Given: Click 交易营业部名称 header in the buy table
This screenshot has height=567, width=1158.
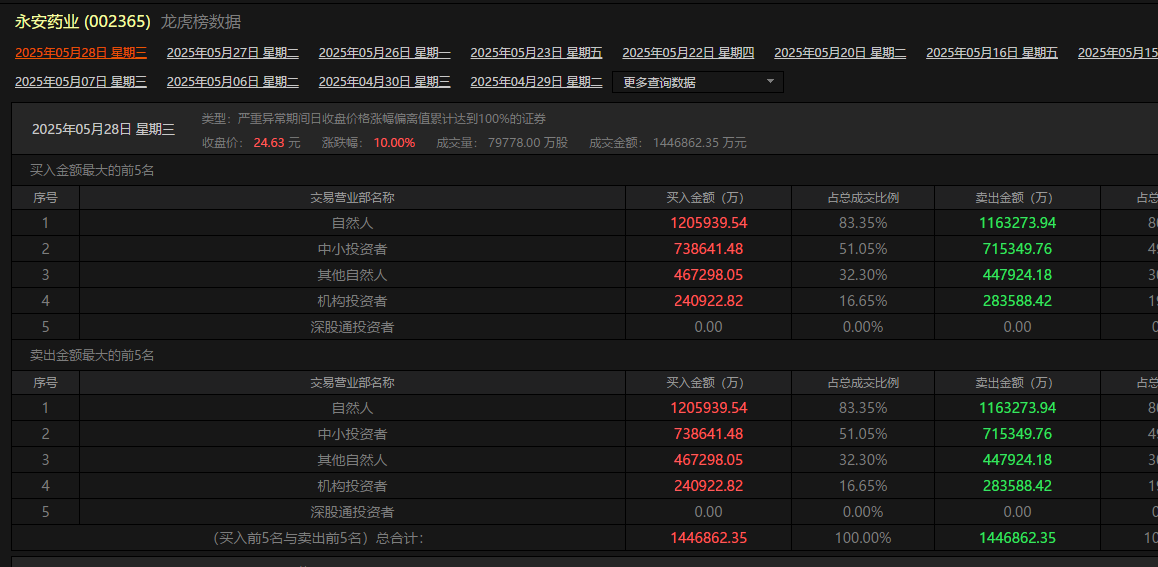Looking at the screenshot, I should point(352,198).
